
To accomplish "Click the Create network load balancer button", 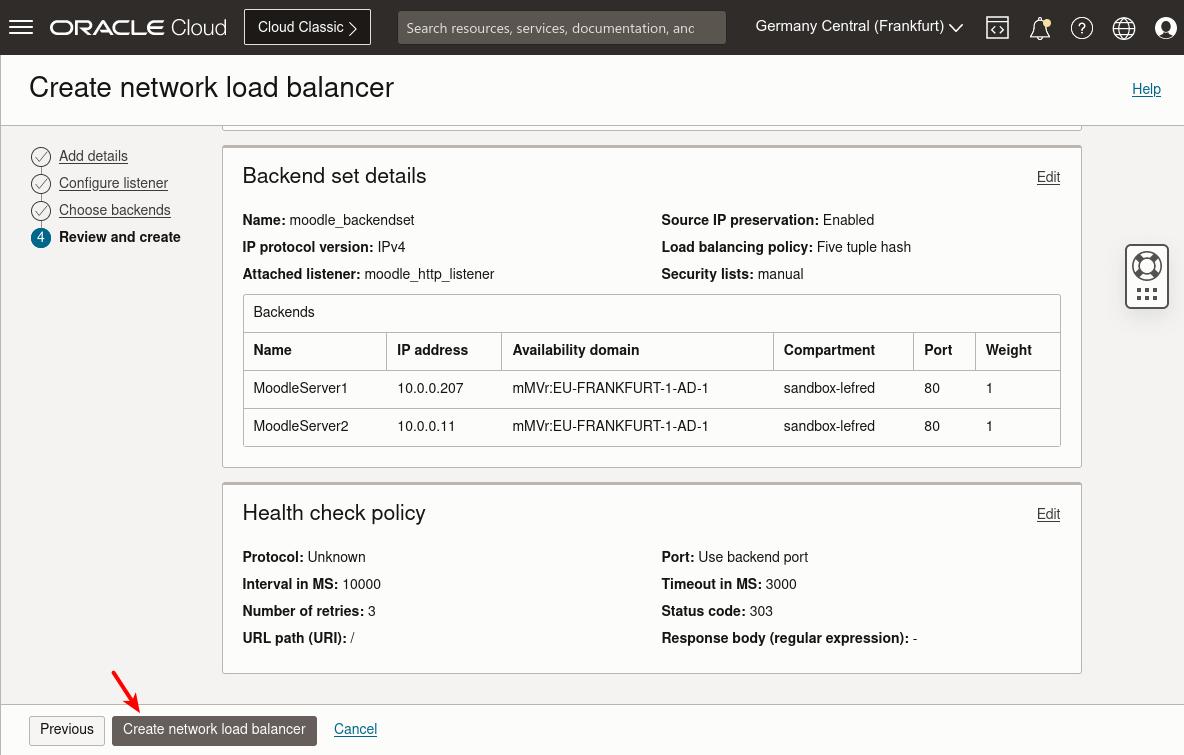I will click(214, 730).
